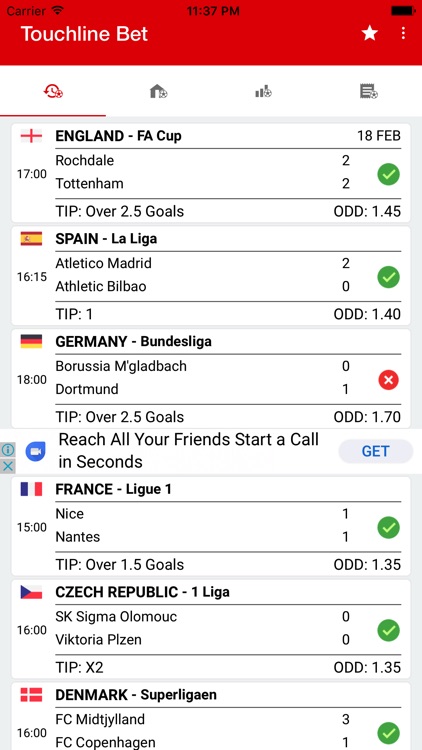Viewport: 422px width, 750px height.
Task: Open the three-dot overflow menu
Action: tap(403, 33)
